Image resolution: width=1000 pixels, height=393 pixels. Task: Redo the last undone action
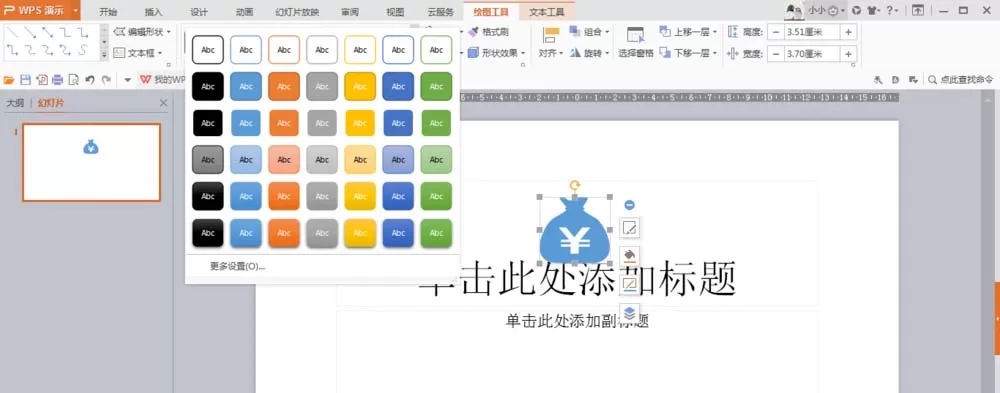click(106, 80)
